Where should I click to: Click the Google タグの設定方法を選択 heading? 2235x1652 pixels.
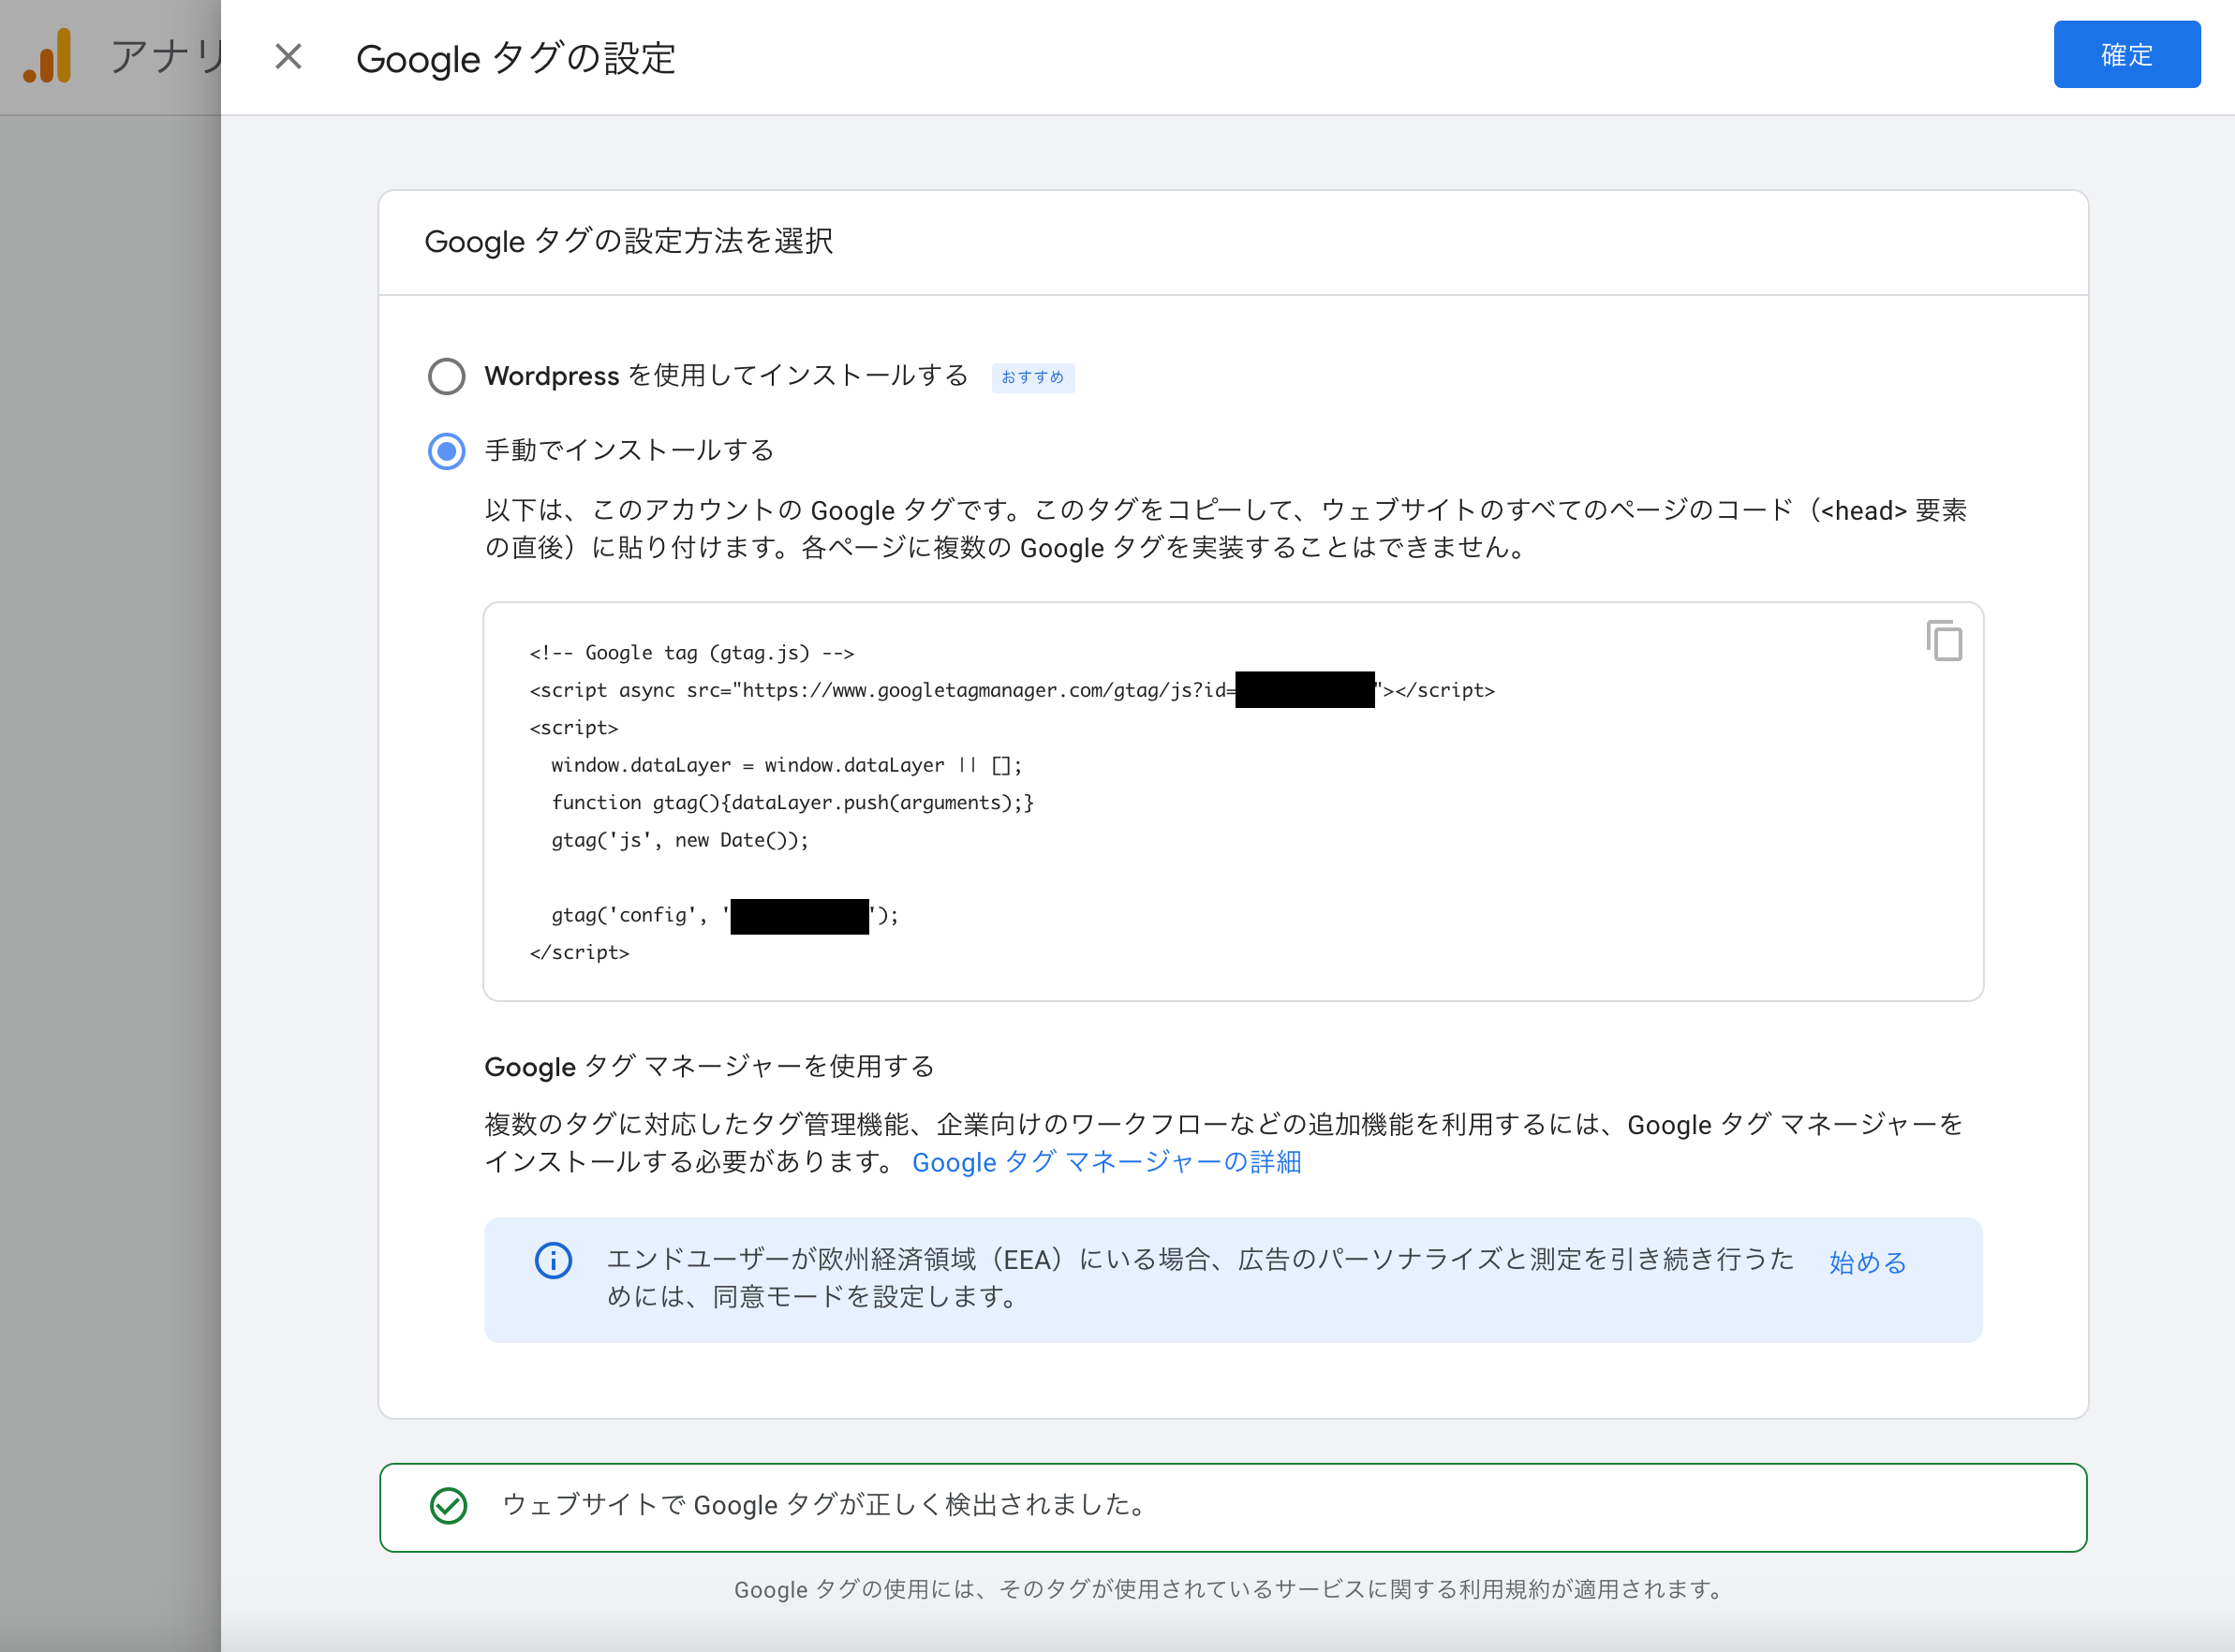pos(628,241)
